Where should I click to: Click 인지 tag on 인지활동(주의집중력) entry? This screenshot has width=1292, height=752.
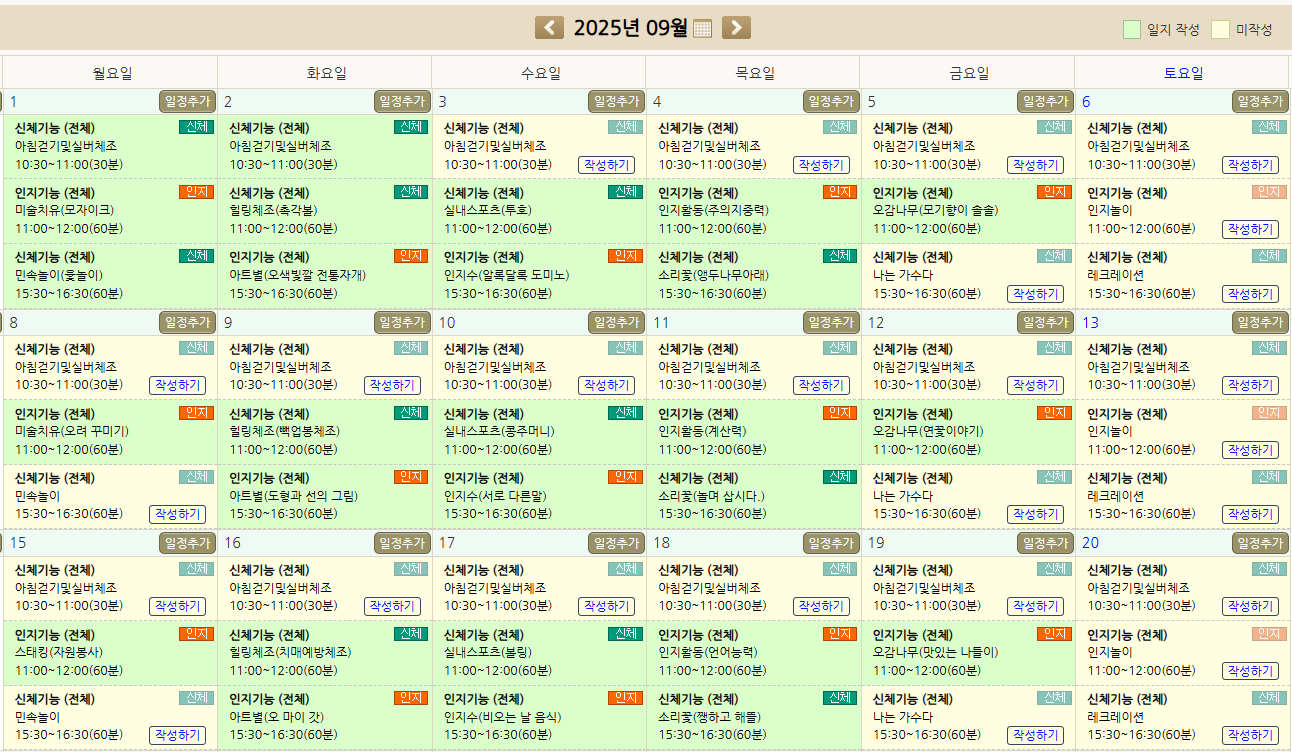[x=839, y=192]
